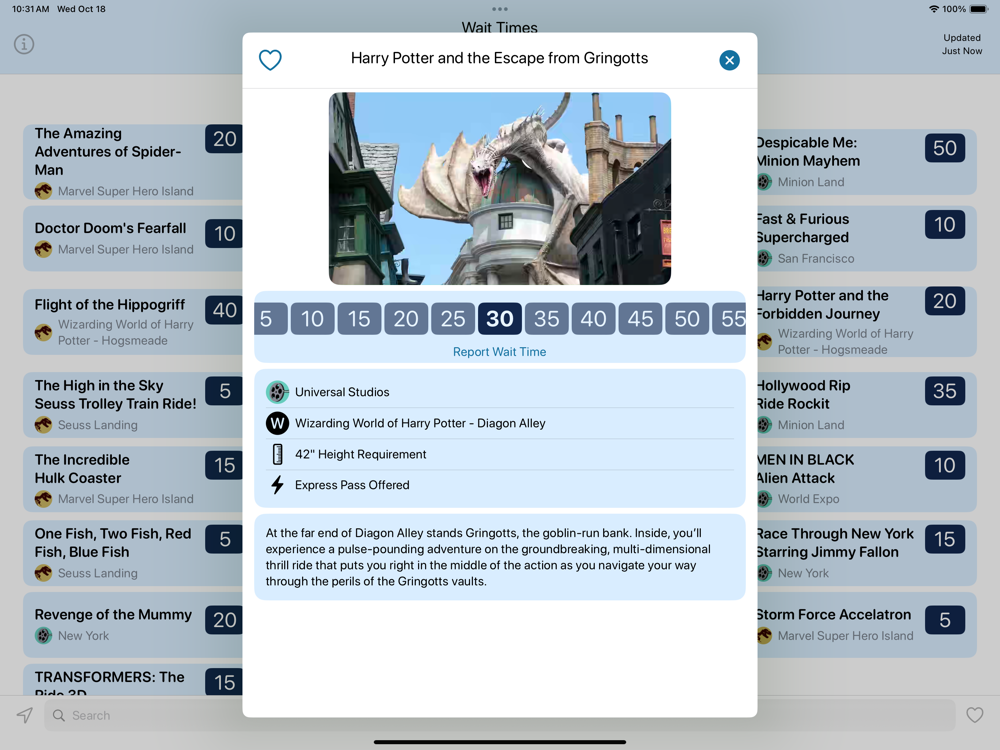Tap the Diagon Alley W icon
Screen dimensions: 1000x750
click(277, 423)
